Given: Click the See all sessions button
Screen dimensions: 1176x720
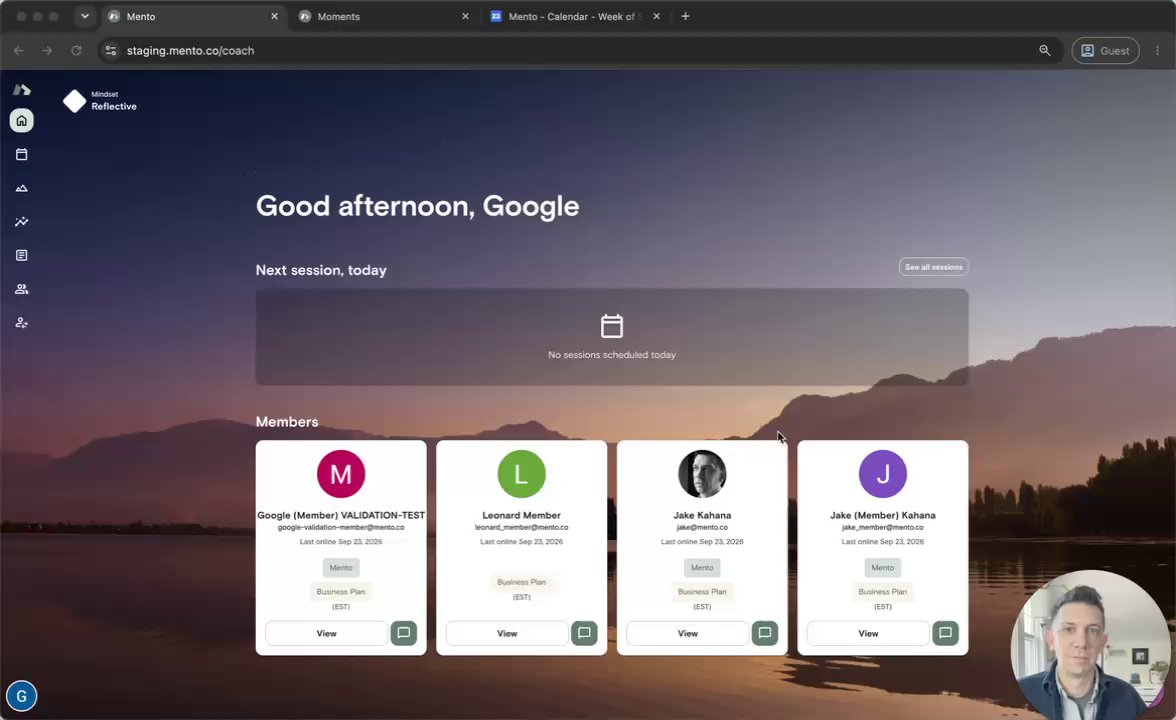Looking at the screenshot, I should 933,267.
